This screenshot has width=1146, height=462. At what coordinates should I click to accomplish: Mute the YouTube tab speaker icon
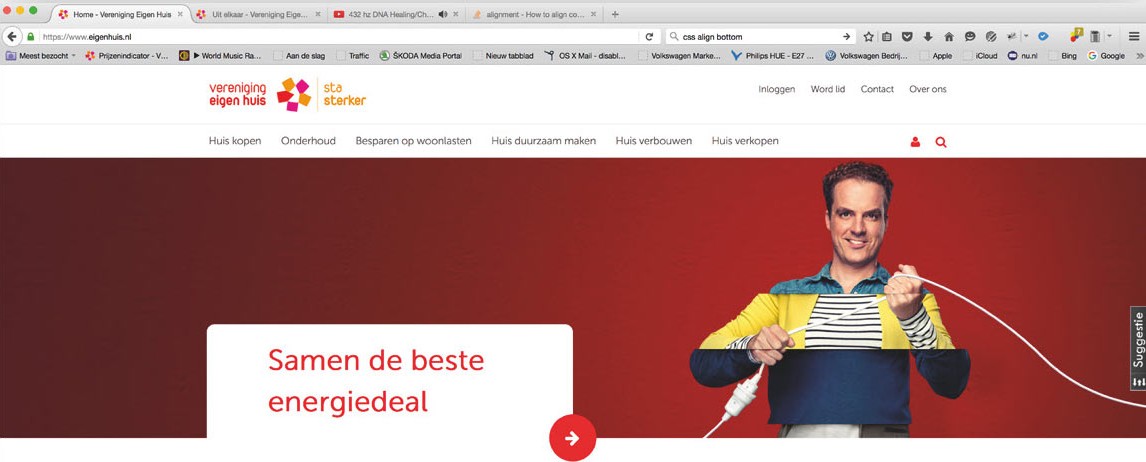click(x=443, y=15)
